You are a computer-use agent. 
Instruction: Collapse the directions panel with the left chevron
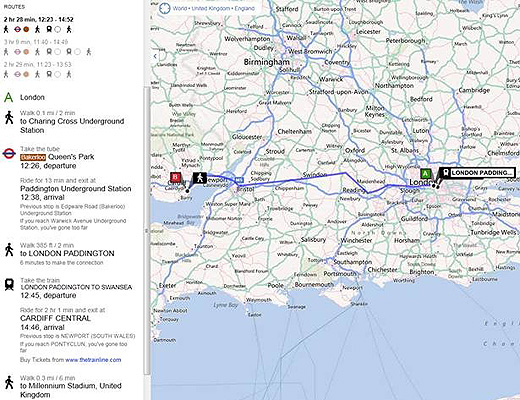point(155,56)
